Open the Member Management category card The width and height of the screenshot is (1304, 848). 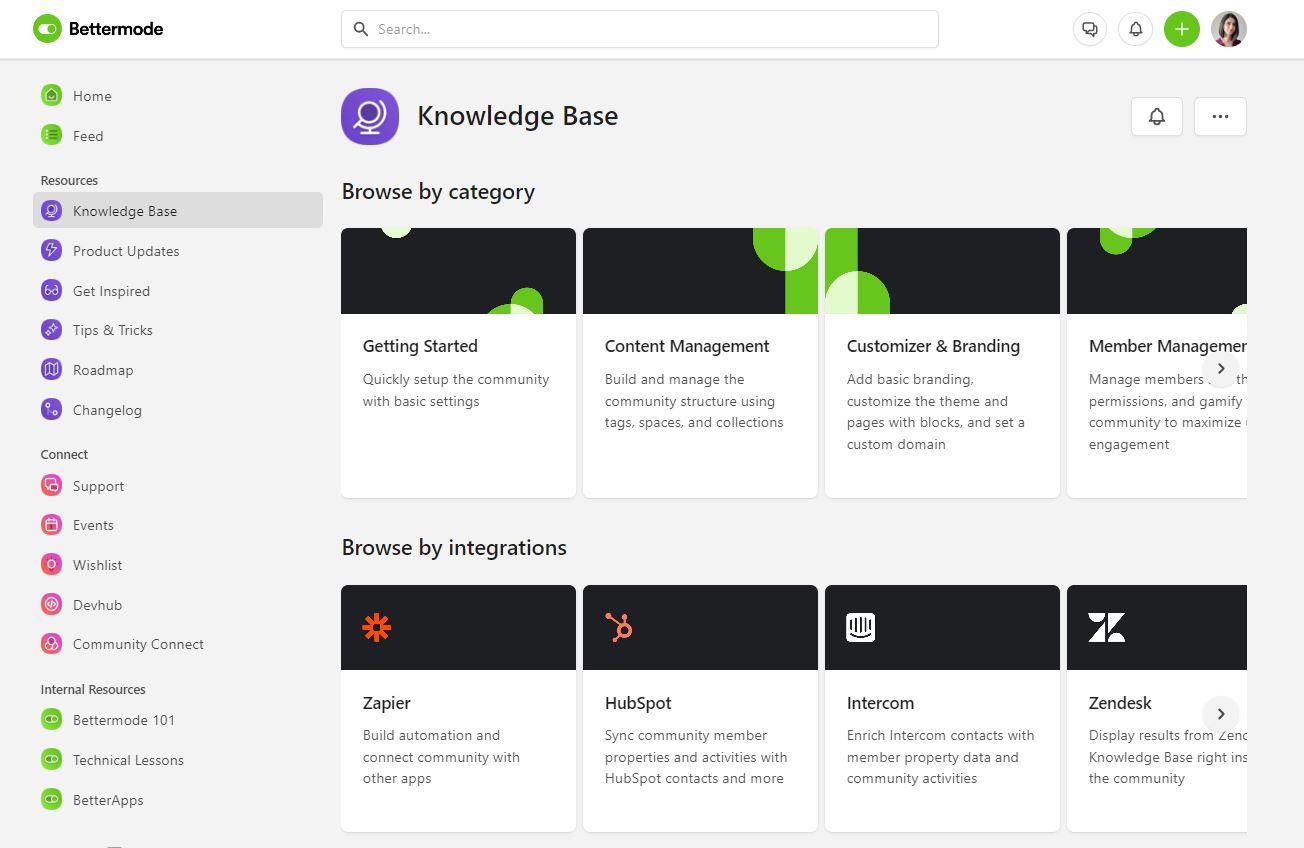coord(1157,363)
